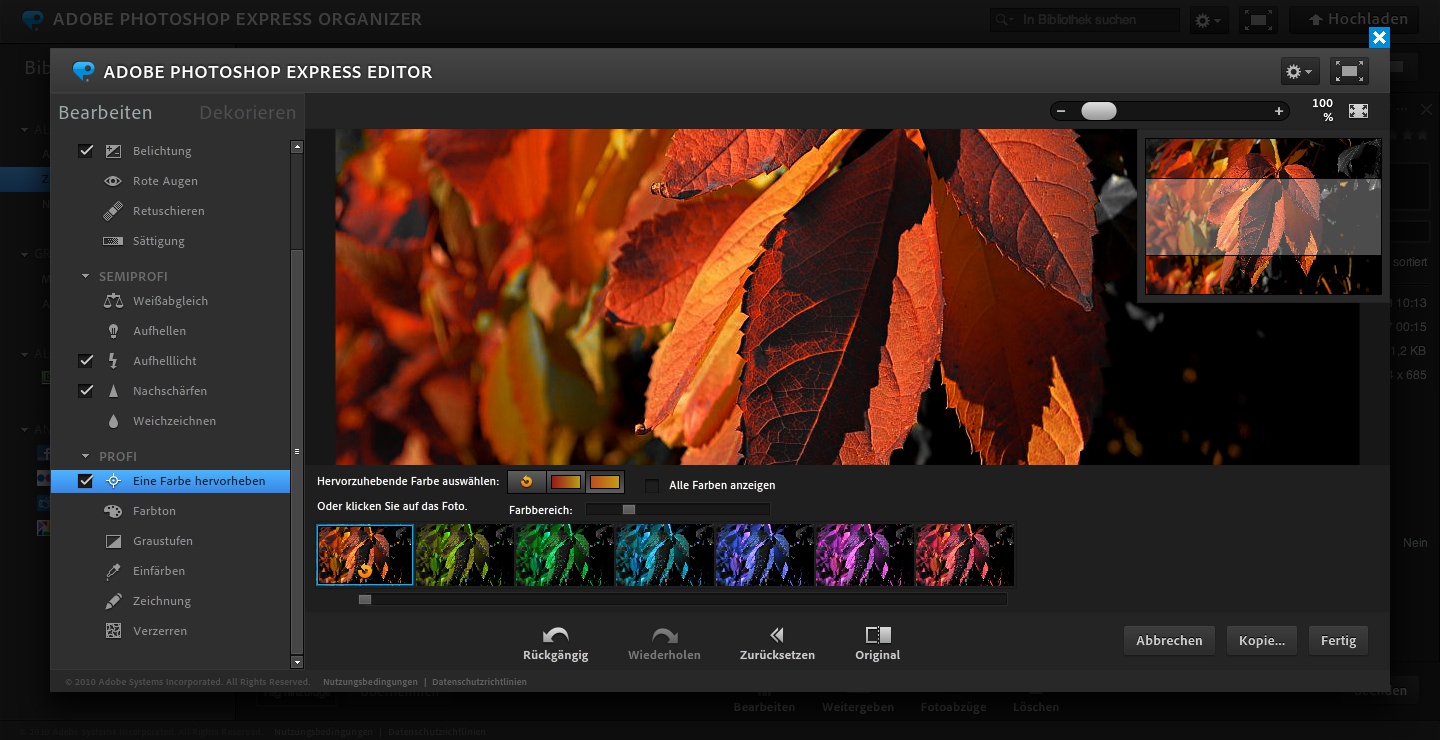The width and height of the screenshot is (1440, 740).
Task: Uncheck the Nachschärfen checkbox
Action: (86, 391)
